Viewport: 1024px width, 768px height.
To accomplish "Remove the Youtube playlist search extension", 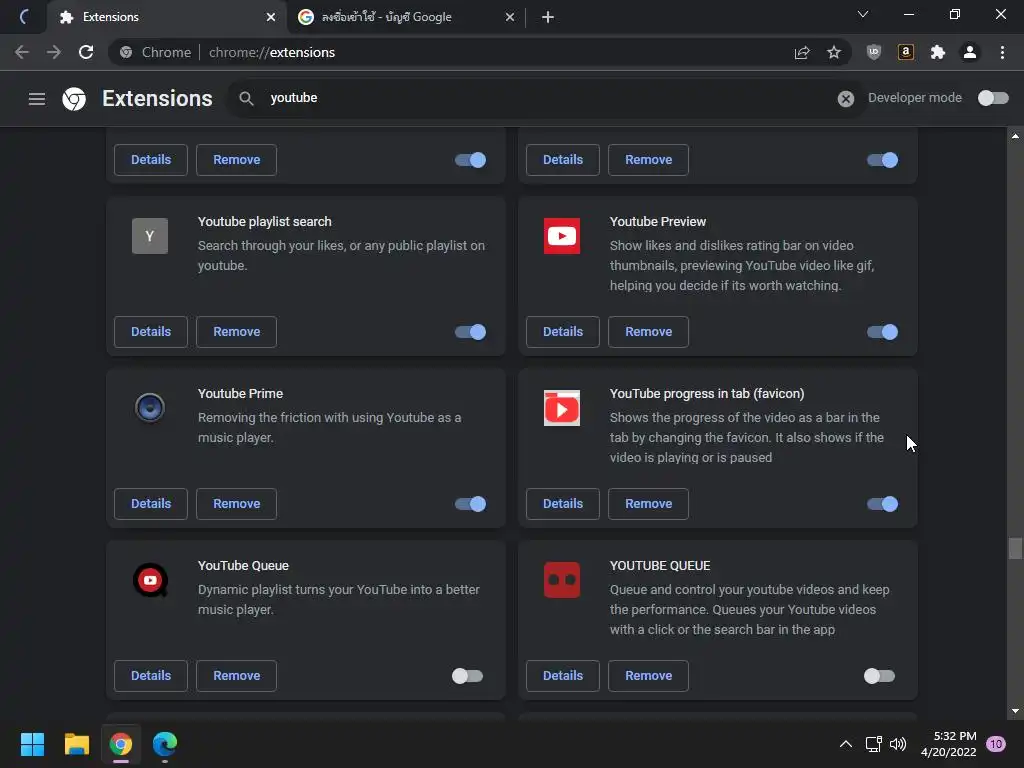I will (236, 332).
